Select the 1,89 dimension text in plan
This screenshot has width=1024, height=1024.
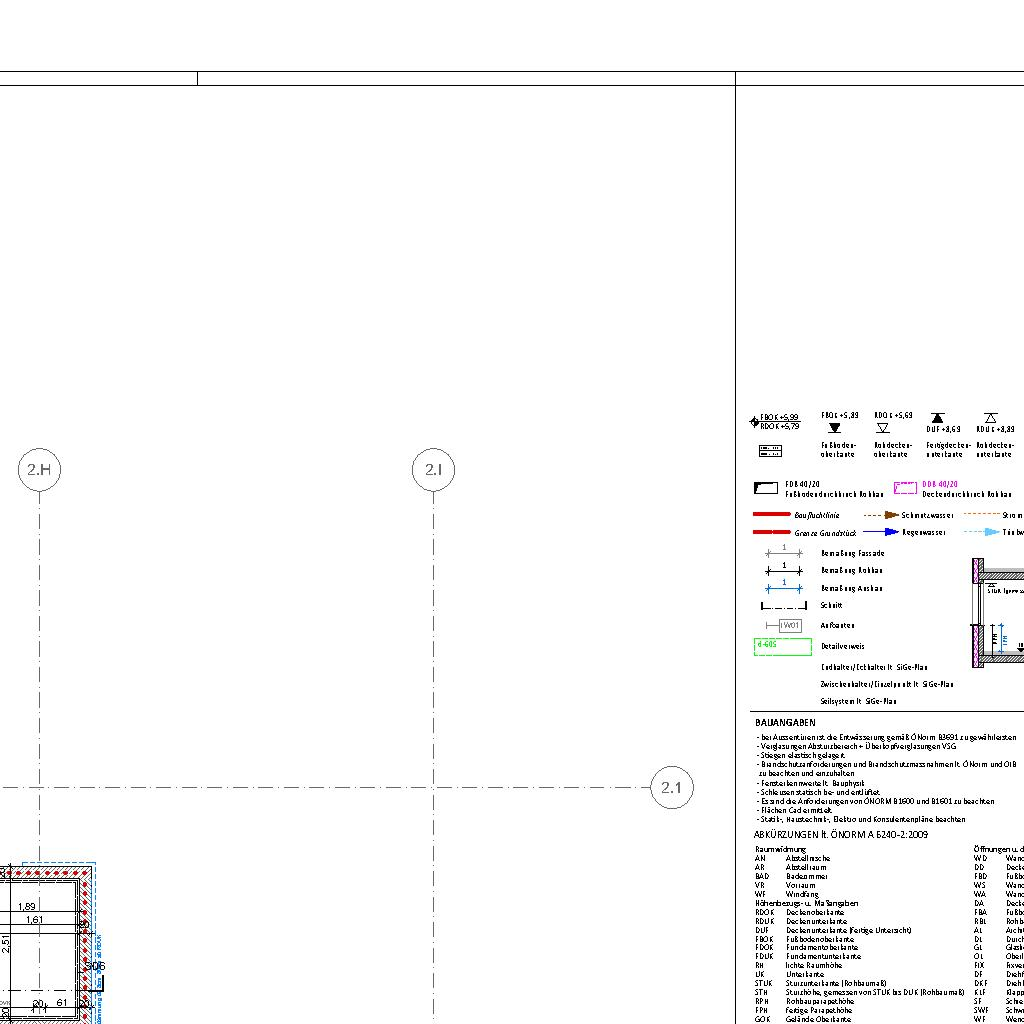pos(27,906)
